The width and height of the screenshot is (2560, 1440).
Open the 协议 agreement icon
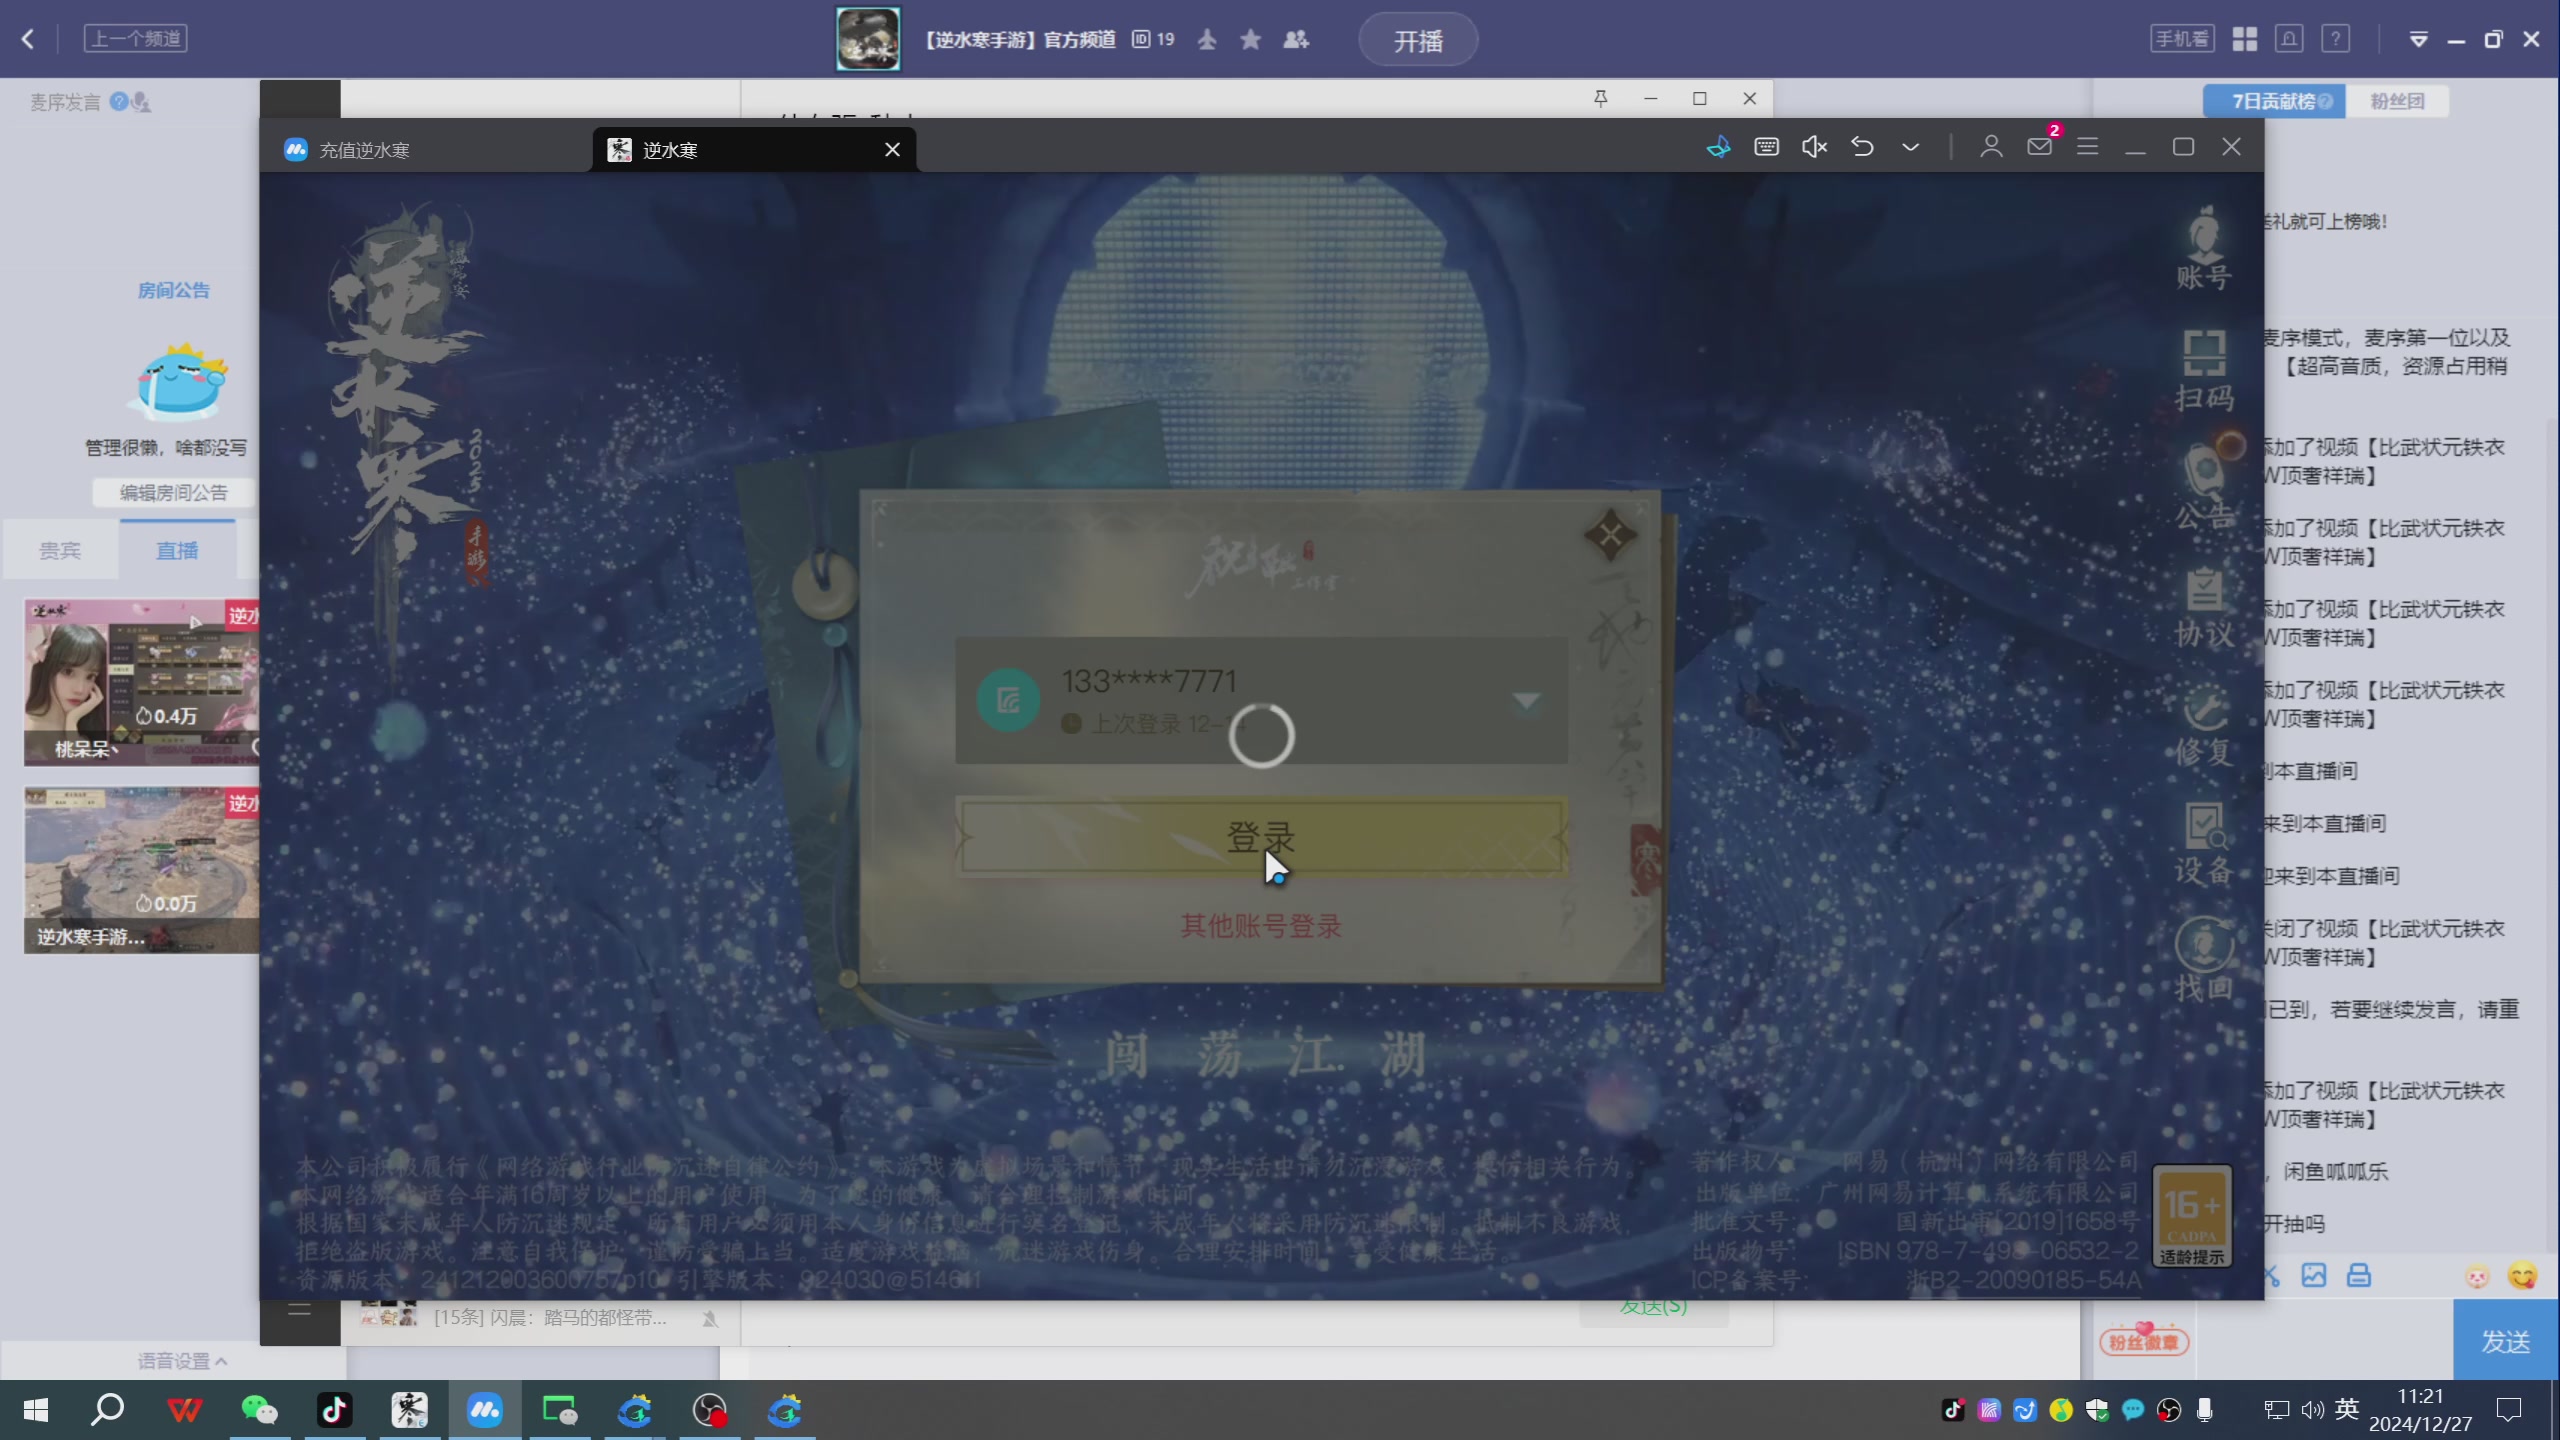(2204, 608)
